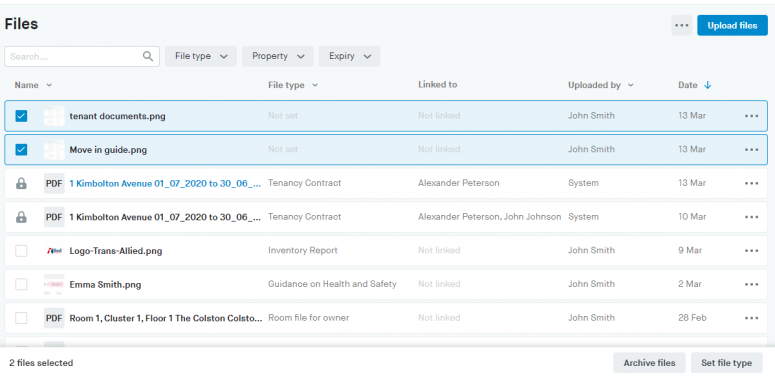Click the search magnifier icon
Viewport: 775px width, 377px height.
coord(148,56)
